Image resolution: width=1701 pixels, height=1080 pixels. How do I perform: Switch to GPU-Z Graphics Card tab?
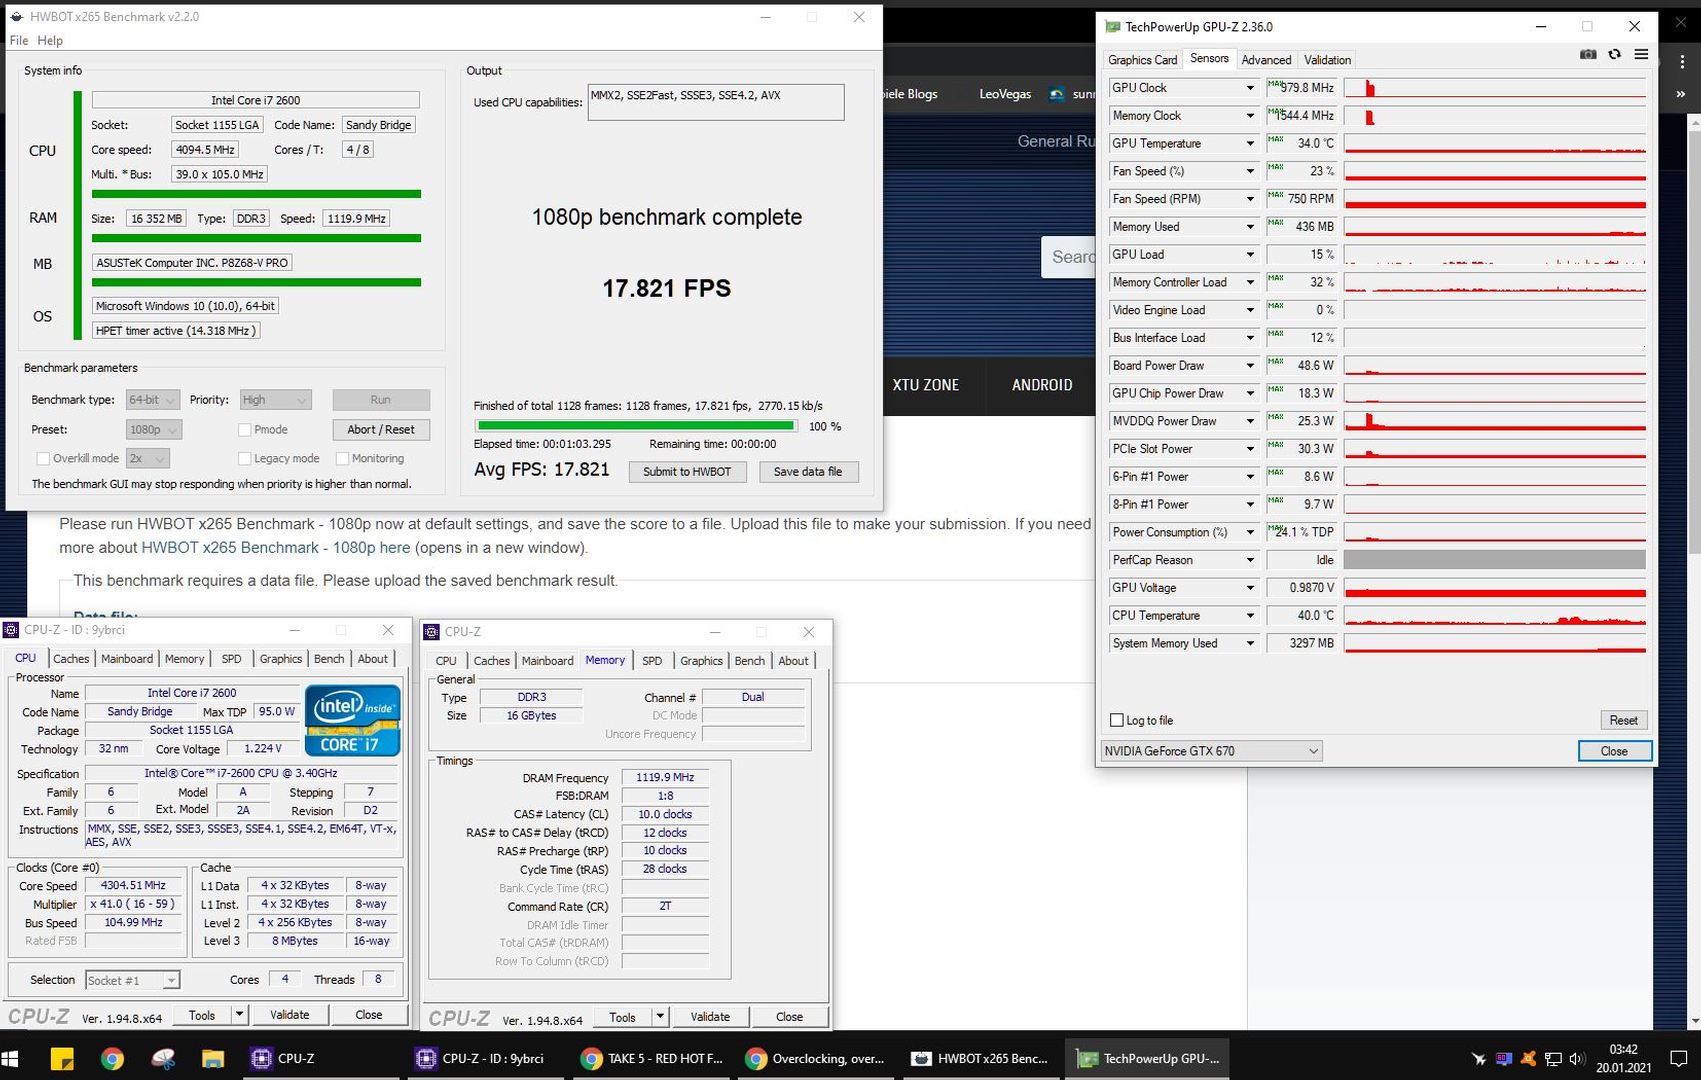pyautogui.click(x=1142, y=60)
